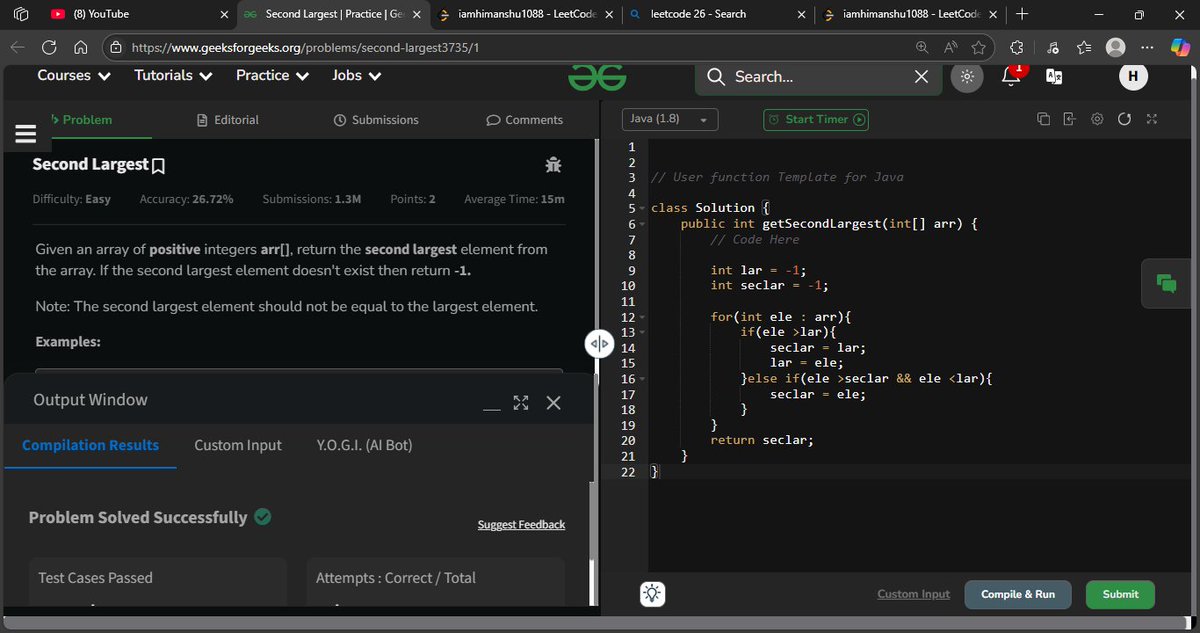This screenshot has height=633, width=1200.
Task: Refresh the browser page
Action: [50, 47]
